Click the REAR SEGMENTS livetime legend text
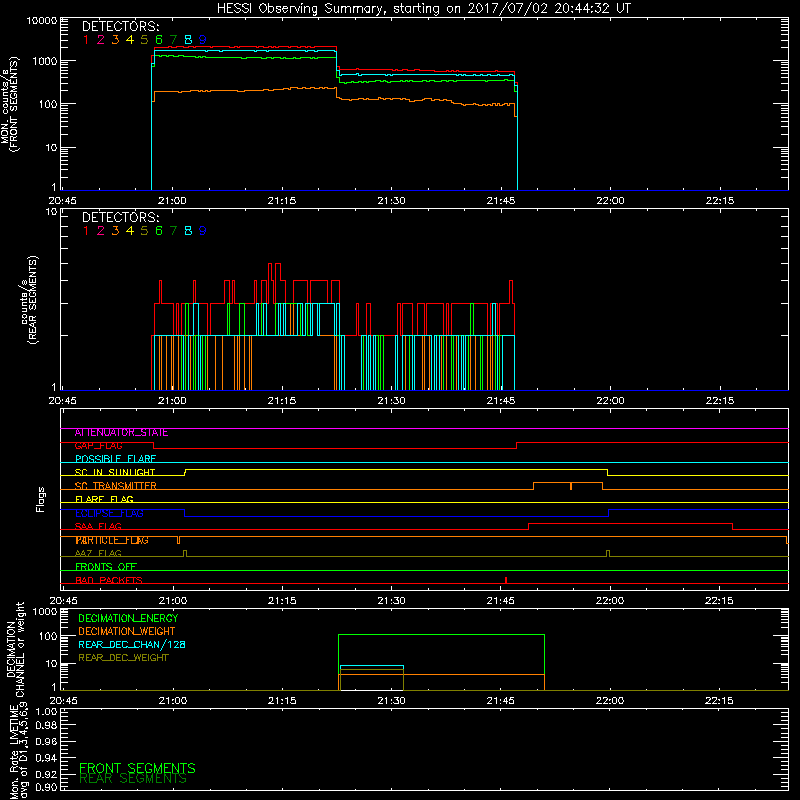The image size is (800, 800). pos(133,779)
